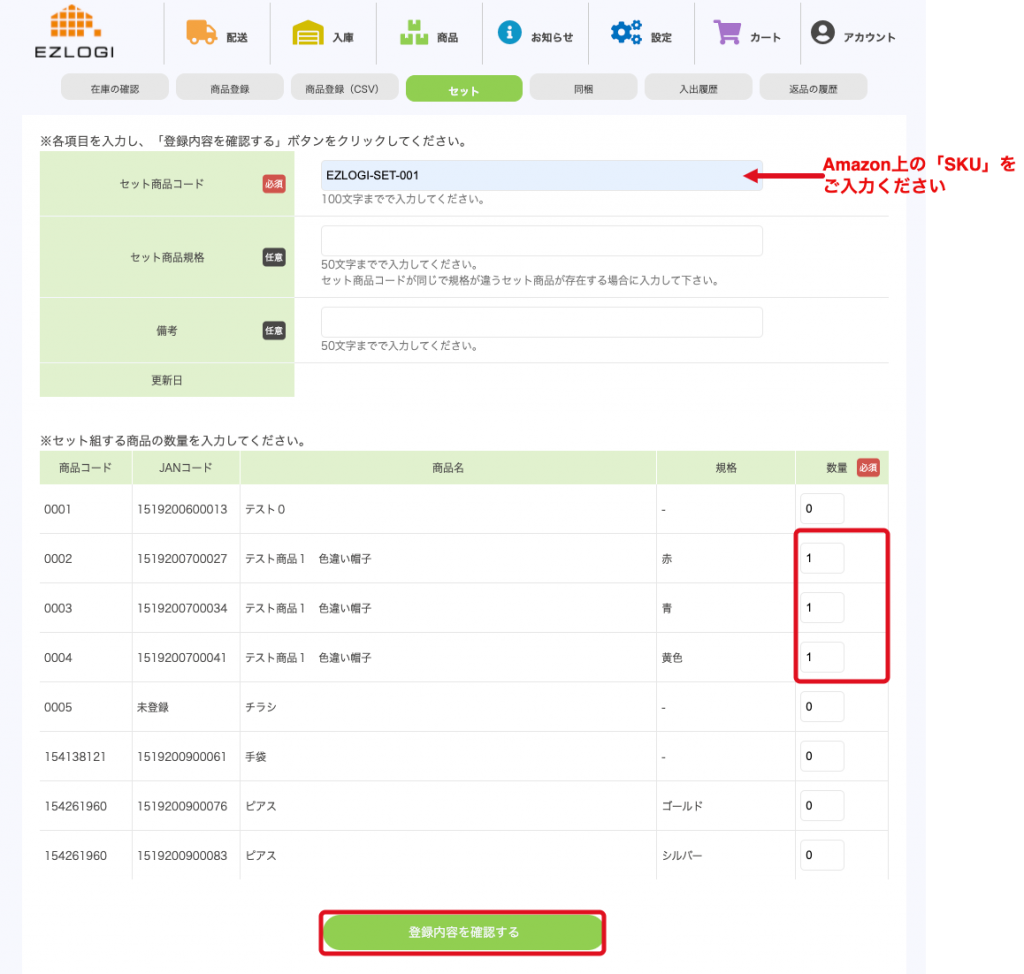Viewport: 1024px width, 974px height.
Task: Switch to the 在庫の確認 tab
Action: click(x=114, y=89)
